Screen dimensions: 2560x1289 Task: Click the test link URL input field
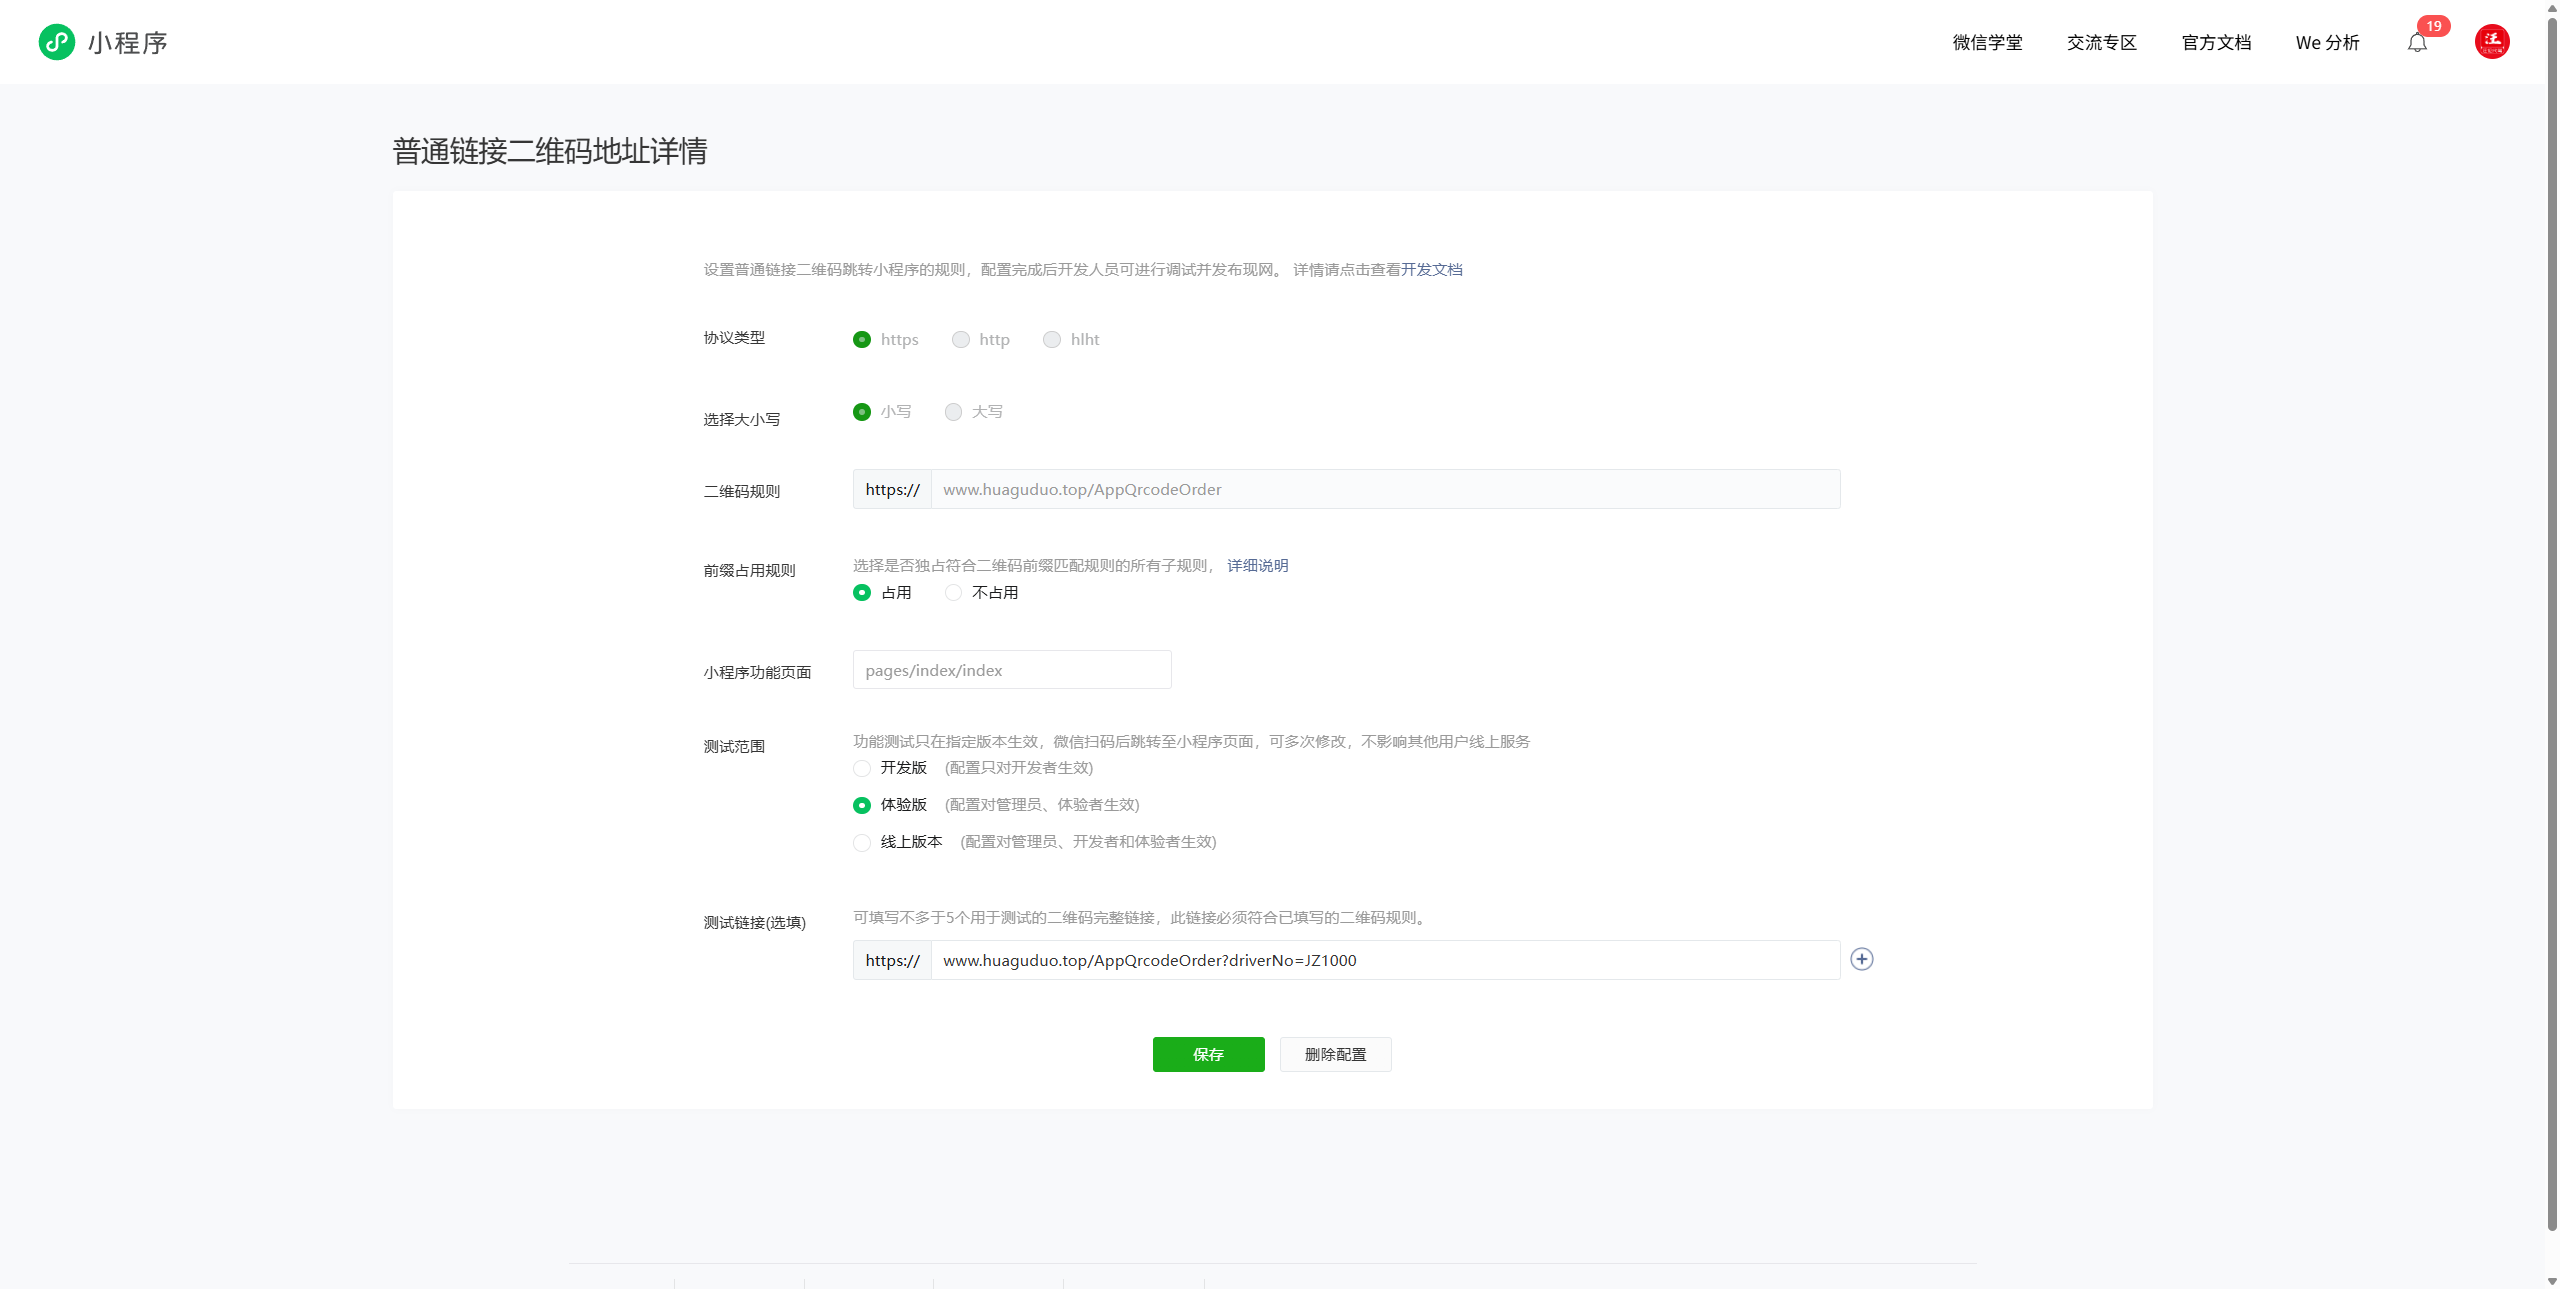pyautogui.click(x=1384, y=960)
